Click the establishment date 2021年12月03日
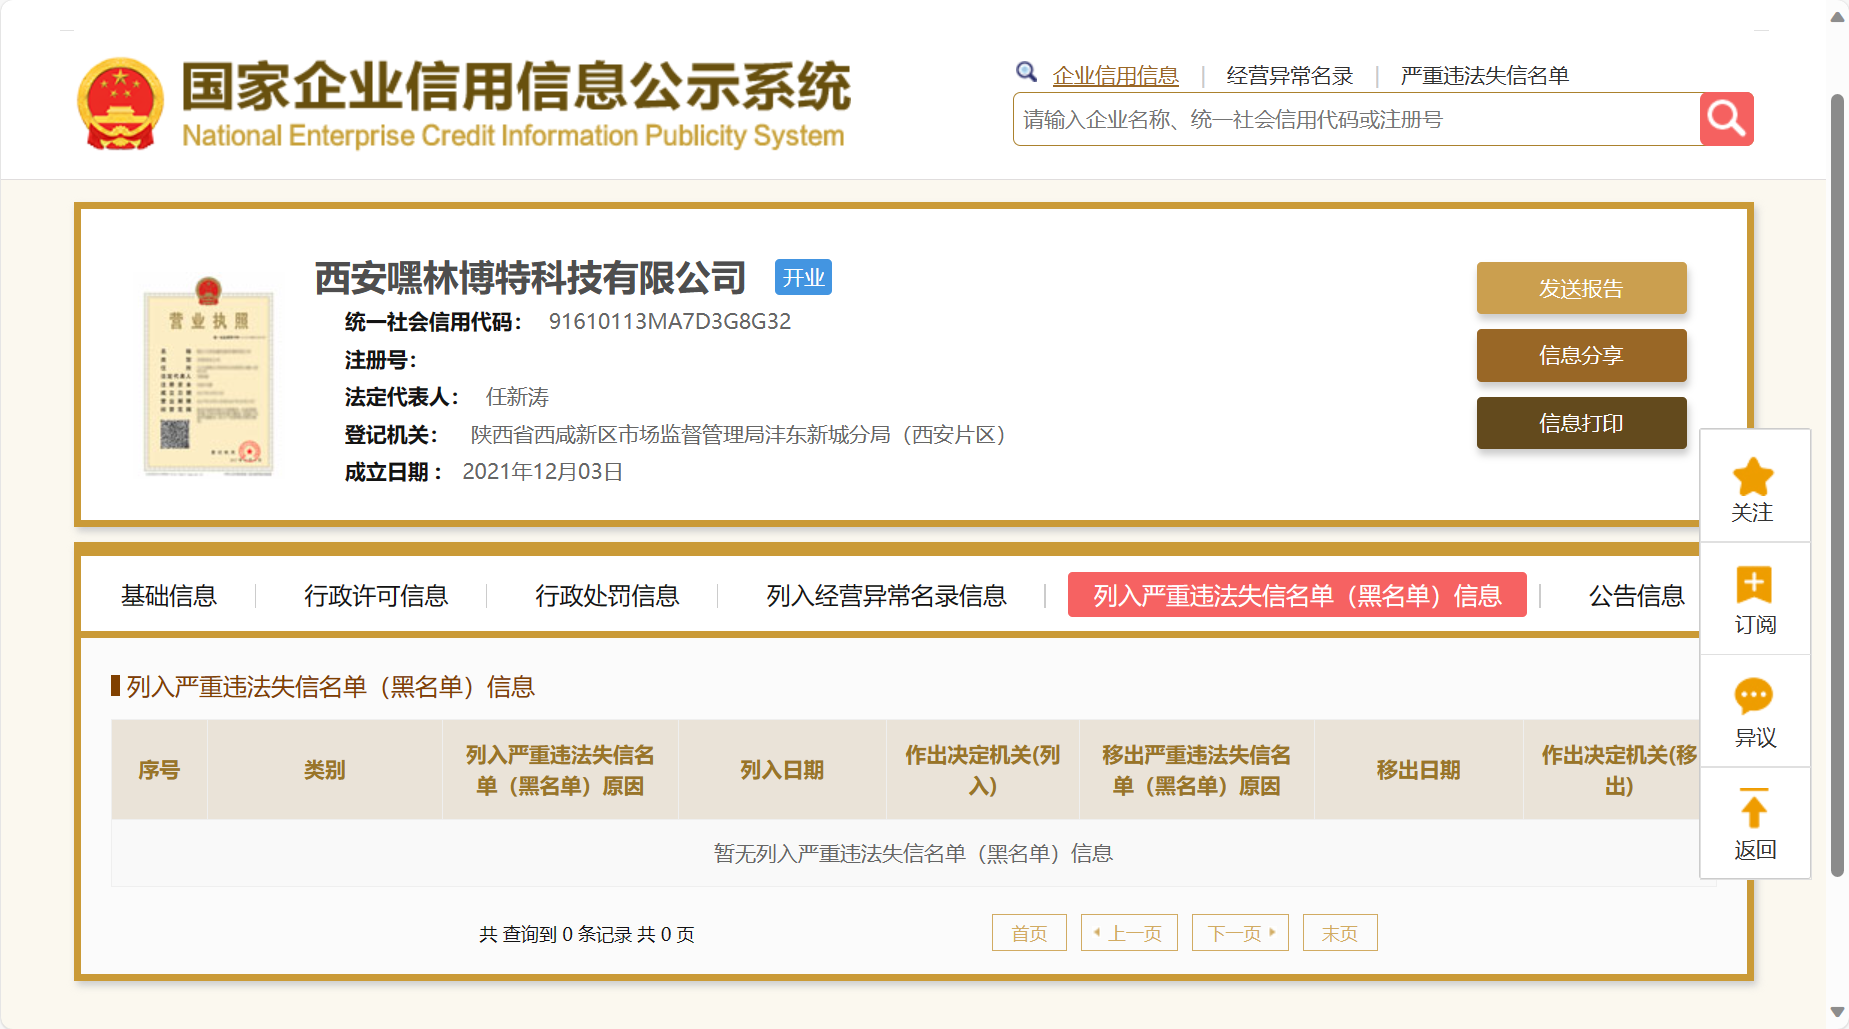Screen dimensions: 1849x1029 tap(543, 472)
